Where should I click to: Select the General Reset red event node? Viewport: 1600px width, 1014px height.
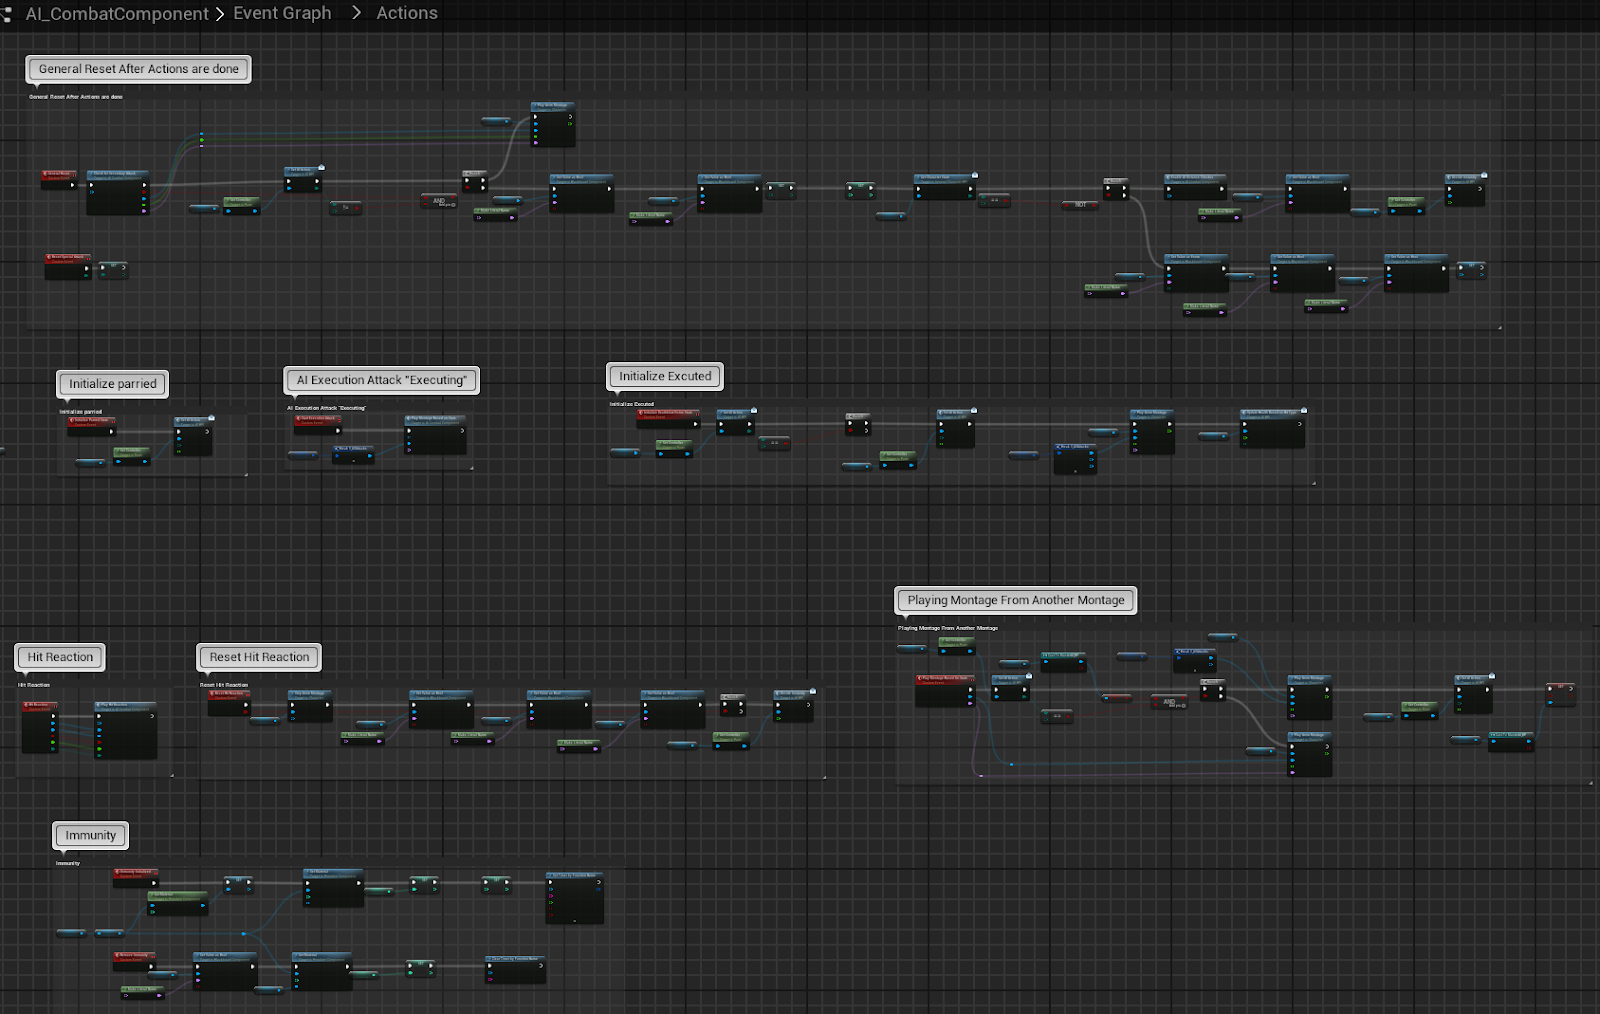point(59,178)
